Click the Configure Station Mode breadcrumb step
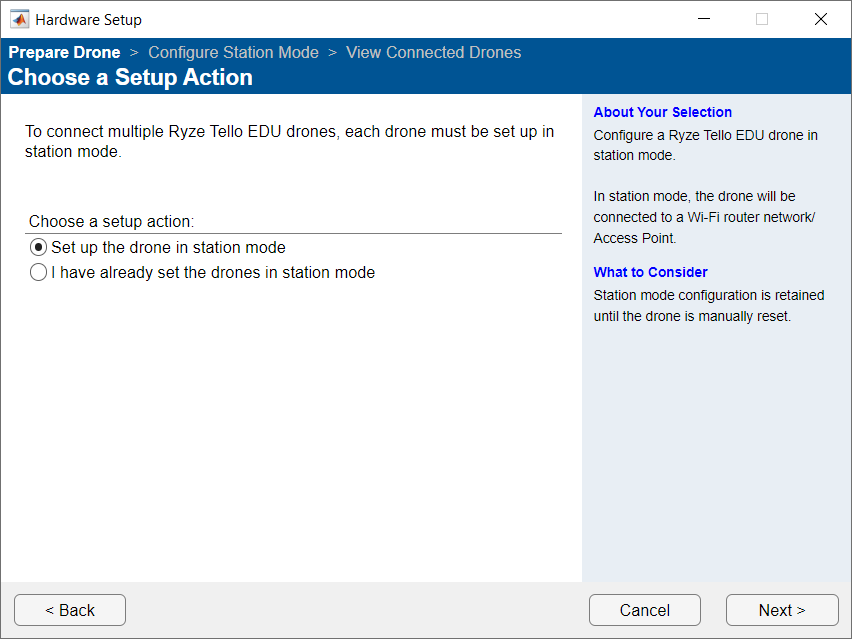Image resolution: width=852 pixels, height=639 pixels. (x=233, y=52)
